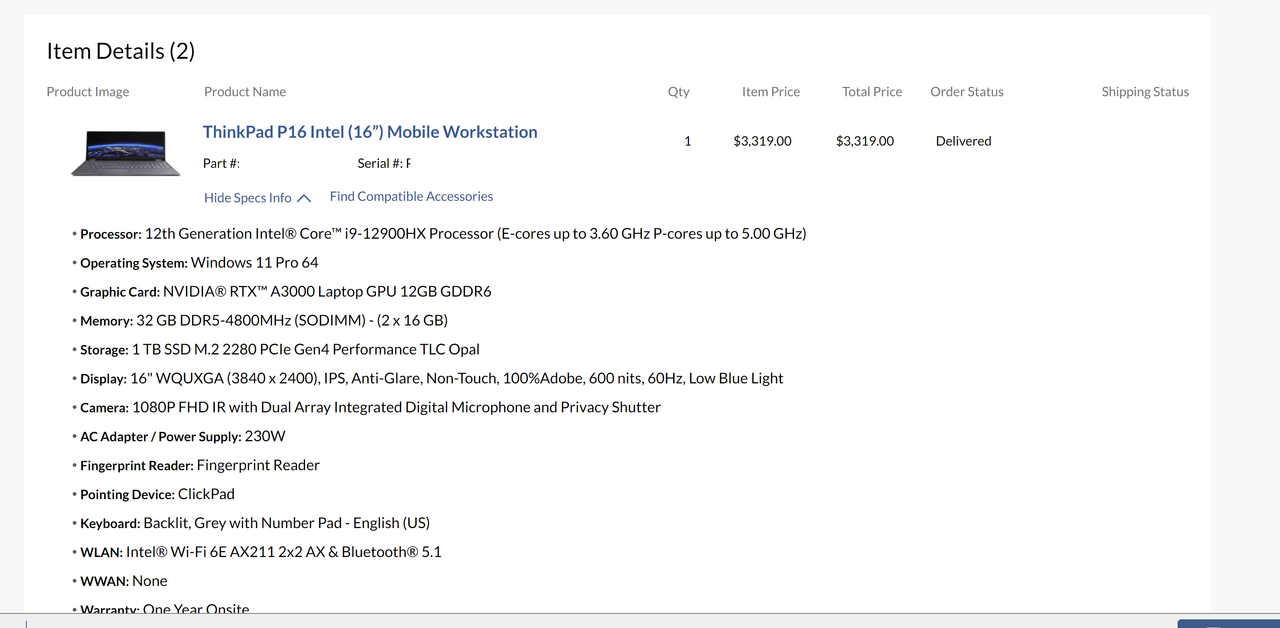Click the chevron beside Hide Specs Info
The image size is (1280, 628).
click(304, 198)
